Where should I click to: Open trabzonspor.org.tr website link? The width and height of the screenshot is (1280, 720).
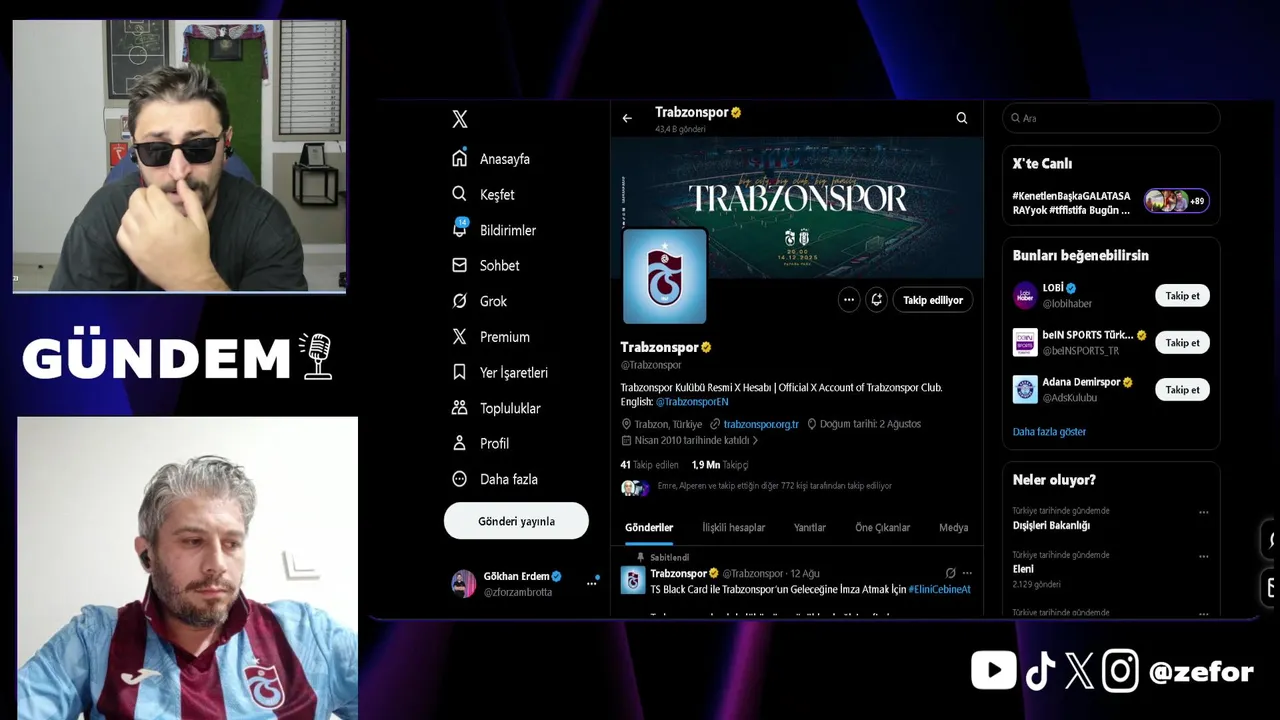pyautogui.click(x=761, y=424)
